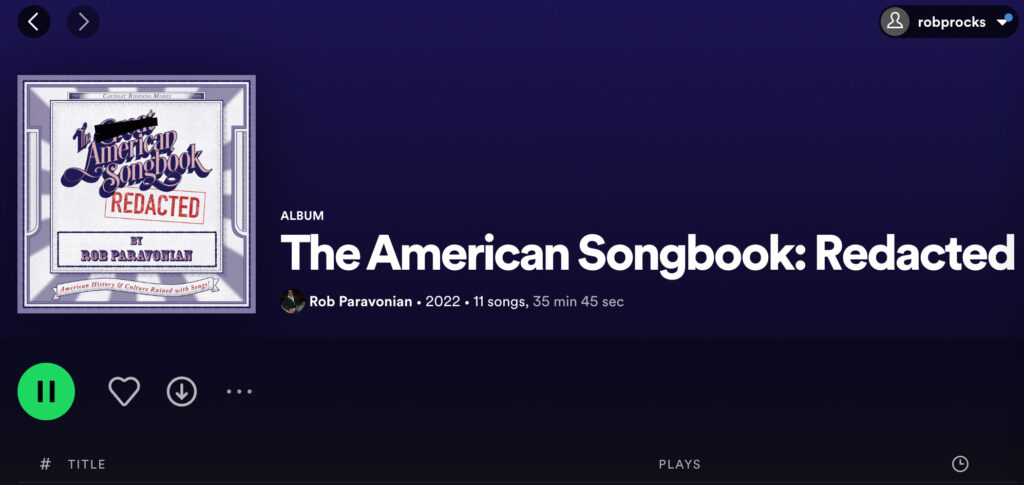
Task: Click the 11 songs count text
Action: (x=500, y=302)
